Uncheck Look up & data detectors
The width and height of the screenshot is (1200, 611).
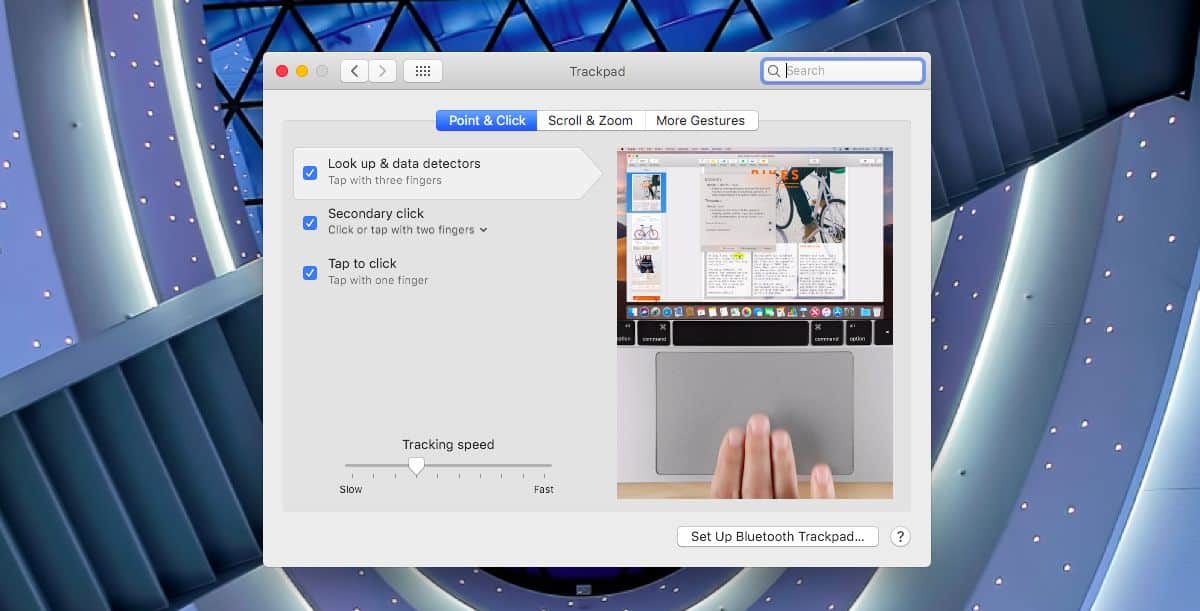pyautogui.click(x=310, y=172)
